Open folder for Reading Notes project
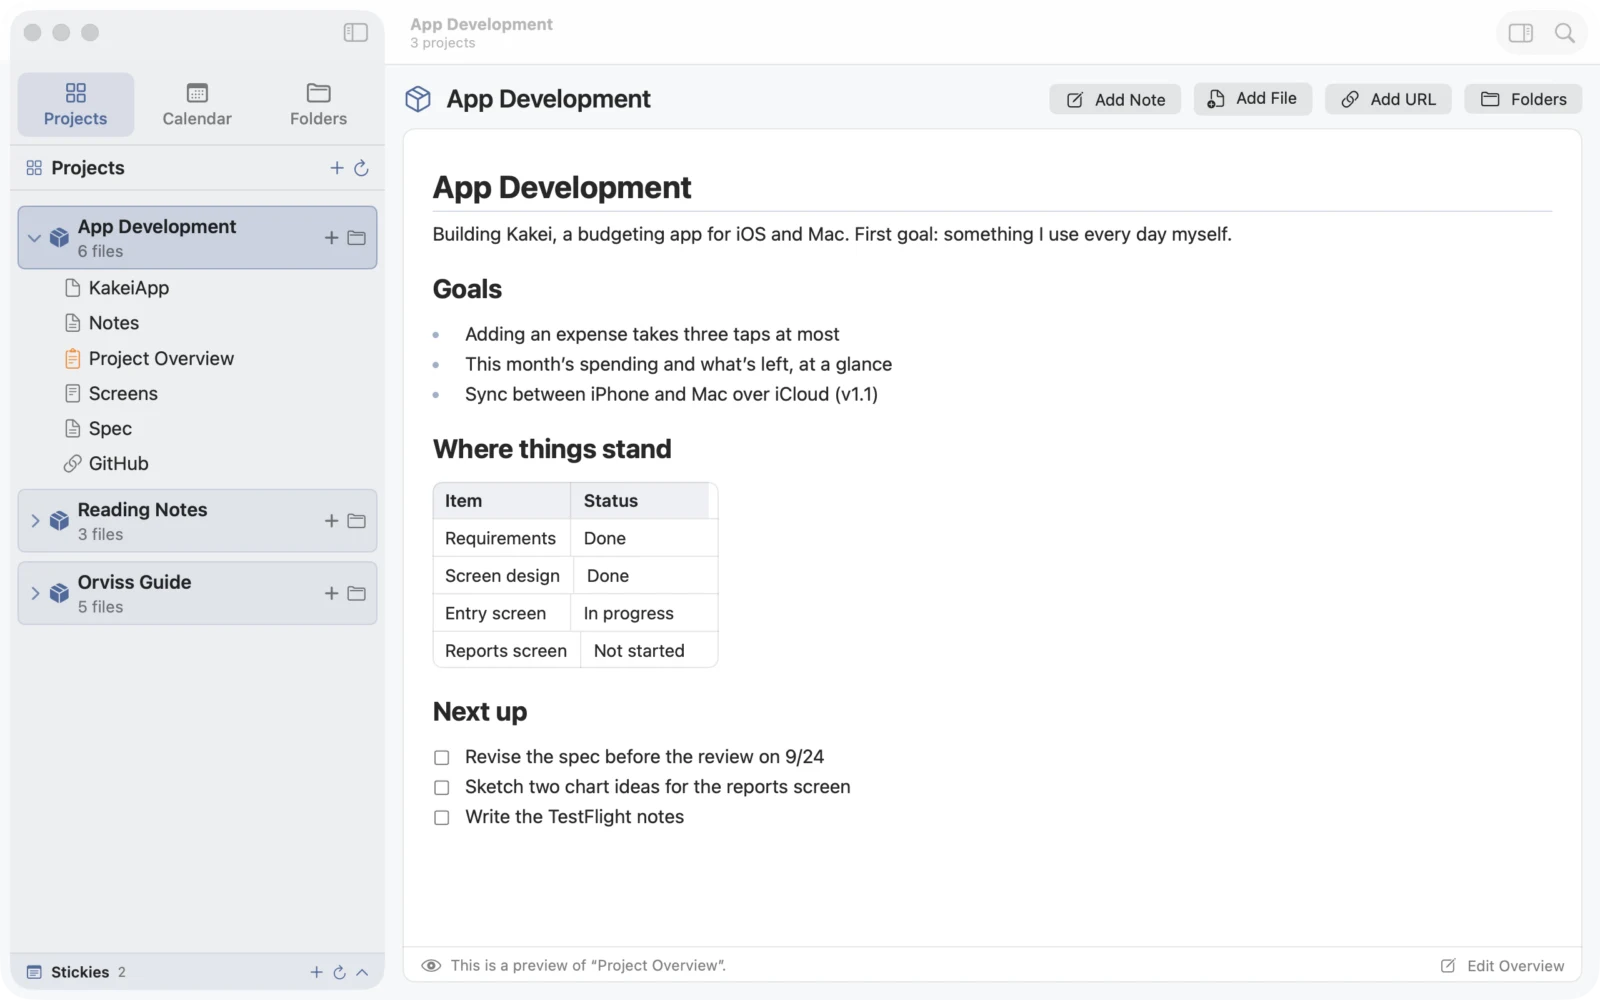Screen dimensions: 1600x1000 tap(356, 521)
